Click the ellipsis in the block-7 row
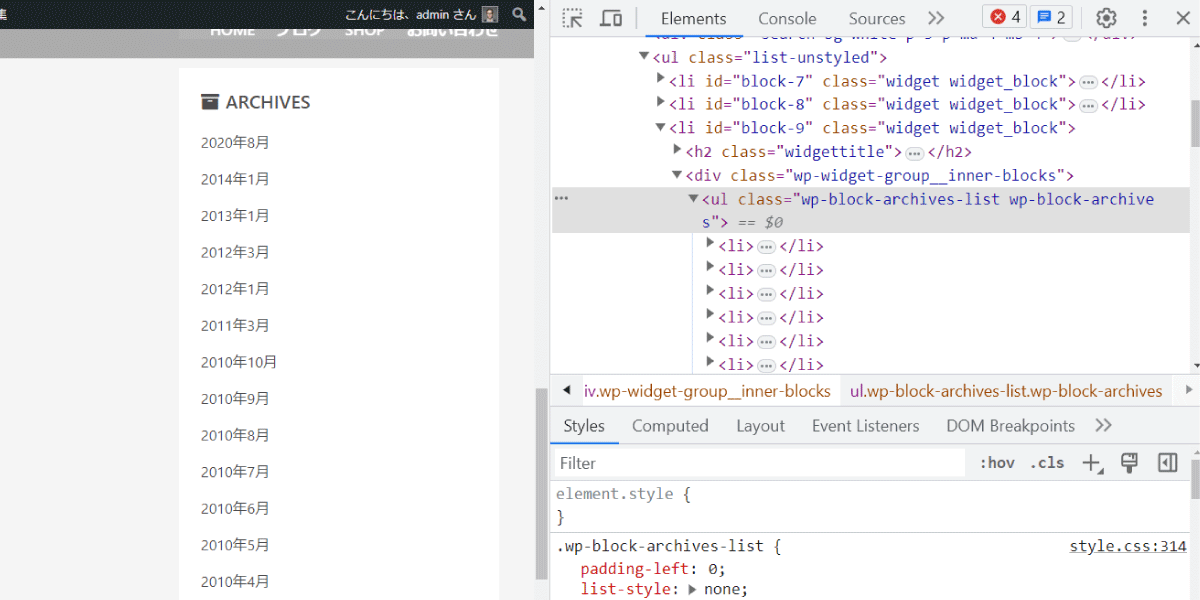Image resolution: width=1200 pixels, height=600 pixels. 1088,82
